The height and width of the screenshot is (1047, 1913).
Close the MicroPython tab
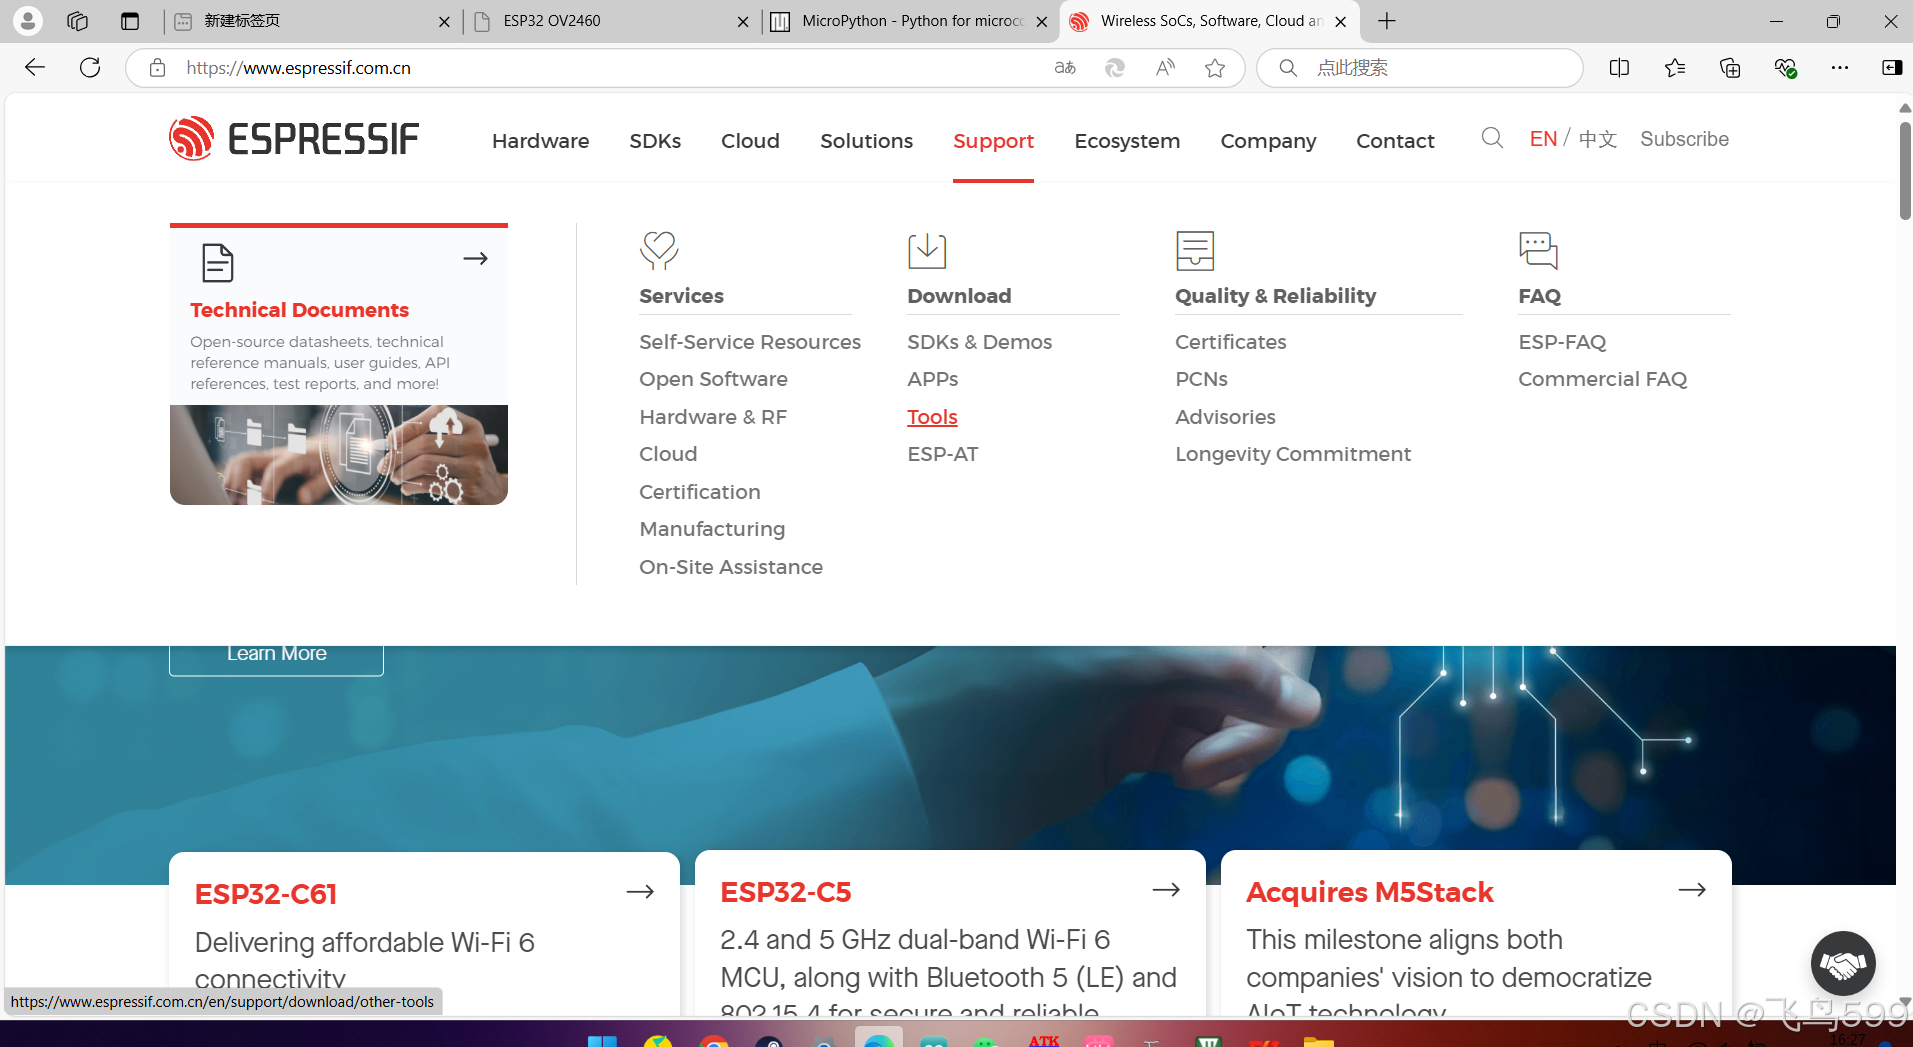tap(1042, 21)
